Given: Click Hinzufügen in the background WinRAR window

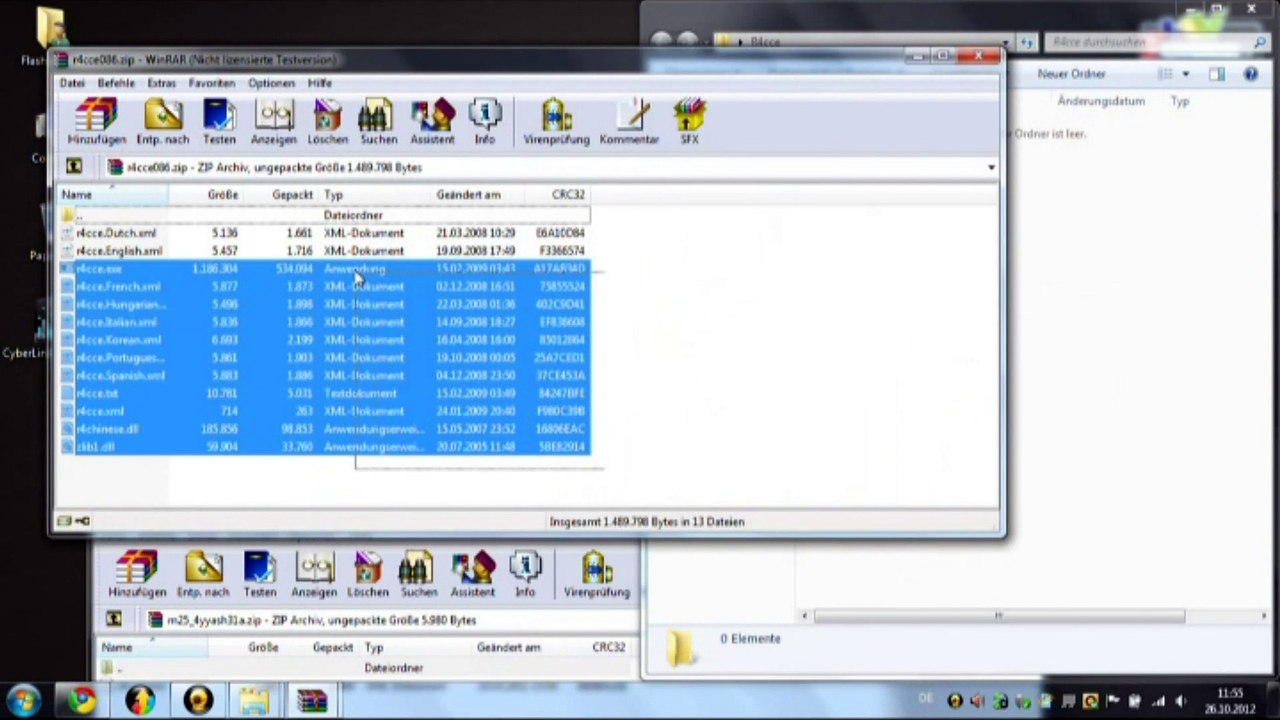Looking at the screenshot, I should [x=136, y=574].
